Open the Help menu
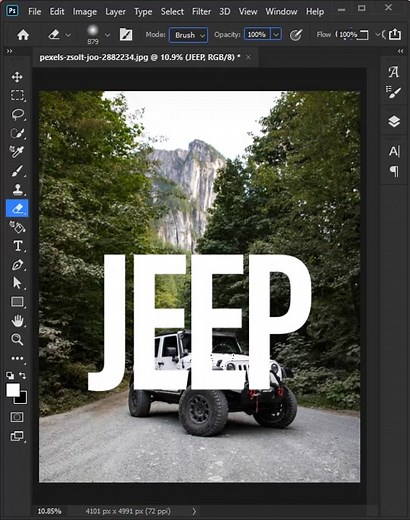Viewport: 410px width, 520px height. [x=315, y=12]
